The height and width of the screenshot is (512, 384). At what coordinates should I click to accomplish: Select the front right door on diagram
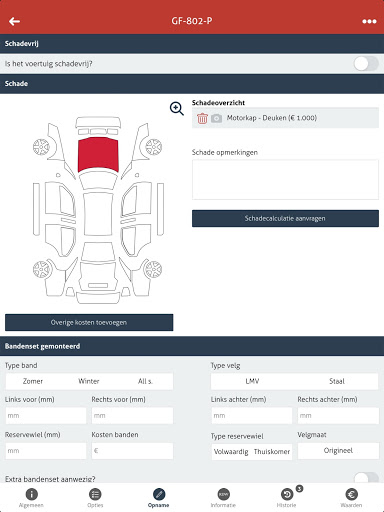[x=136, y=199]
